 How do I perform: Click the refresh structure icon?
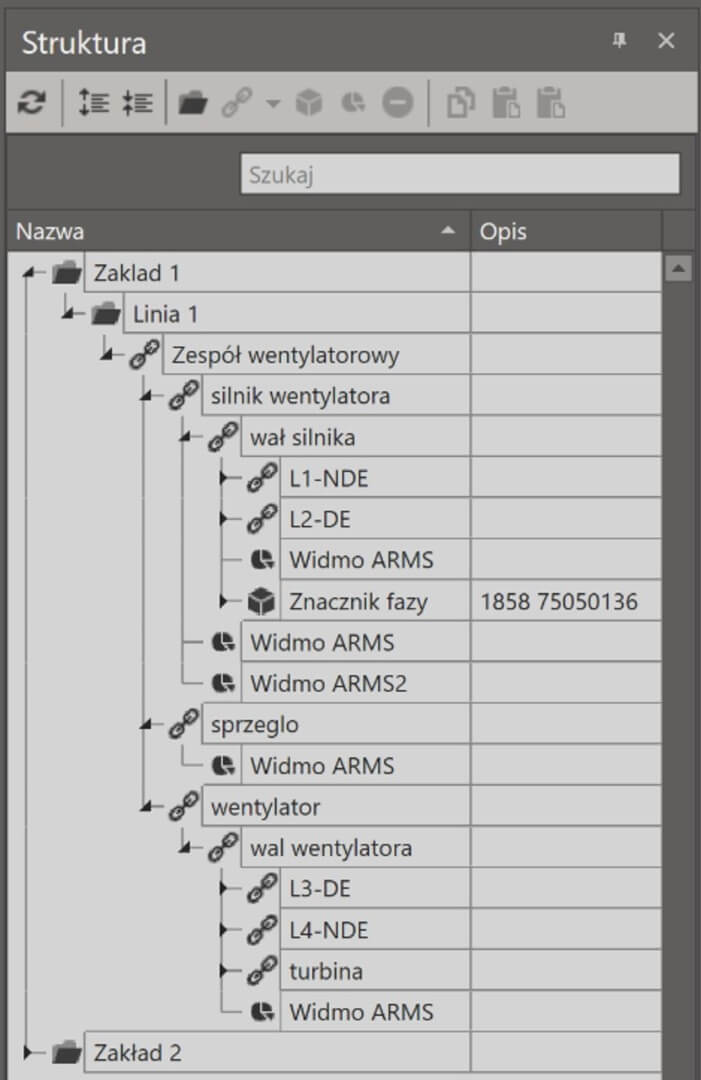click(x=32, y=103)
